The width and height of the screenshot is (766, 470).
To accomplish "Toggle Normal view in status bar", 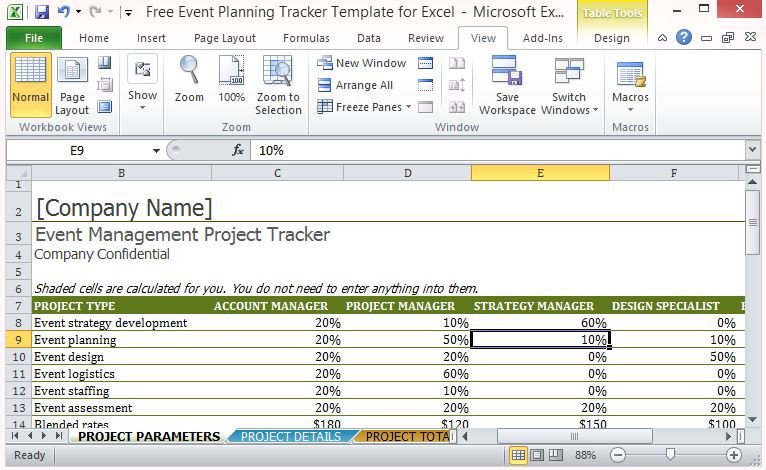I will 518,455.
